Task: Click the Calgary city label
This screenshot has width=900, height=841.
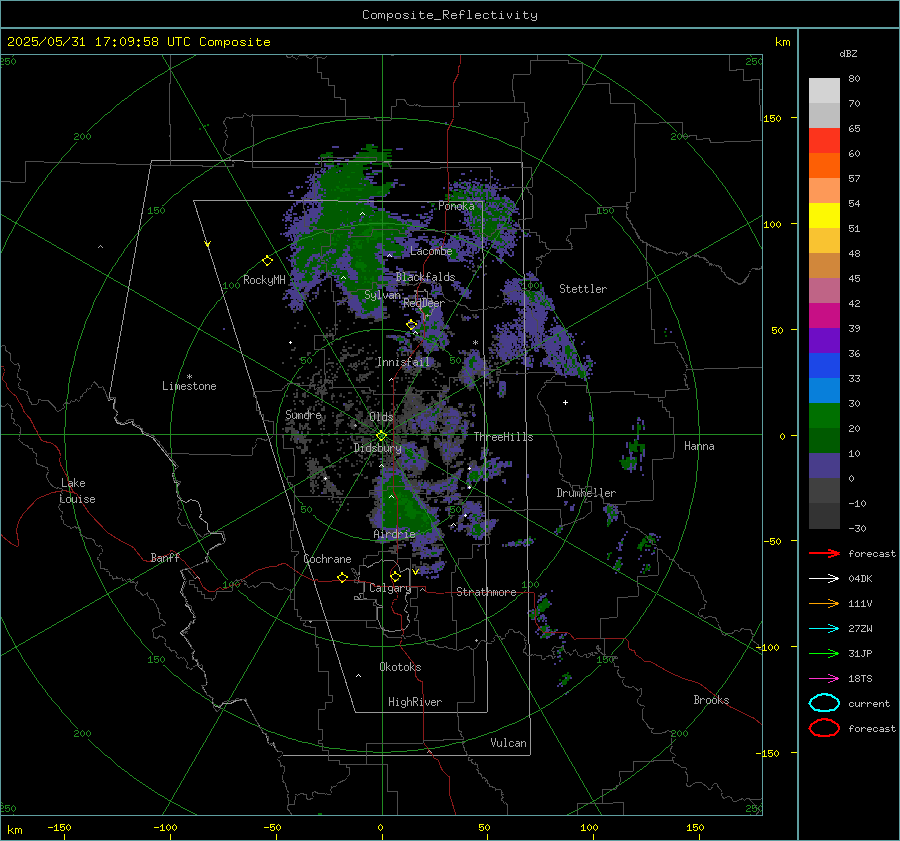Action: [390, 588]
